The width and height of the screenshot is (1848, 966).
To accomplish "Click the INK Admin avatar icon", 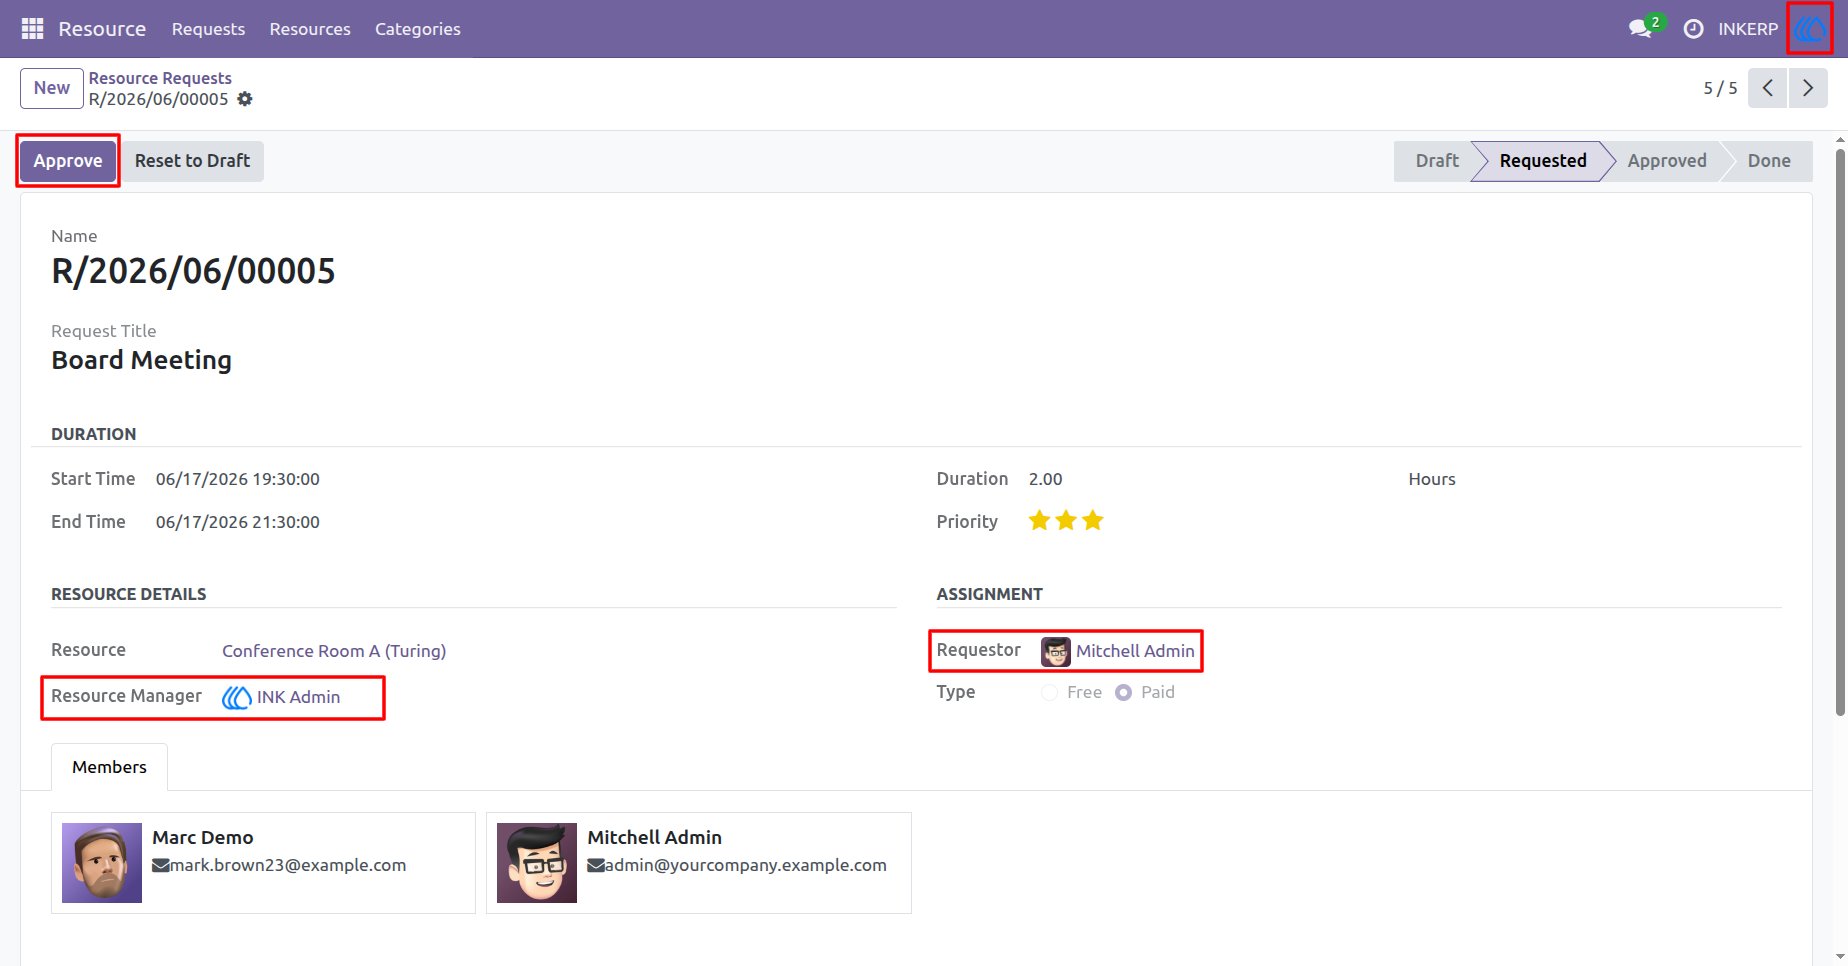I will point(237,697).
